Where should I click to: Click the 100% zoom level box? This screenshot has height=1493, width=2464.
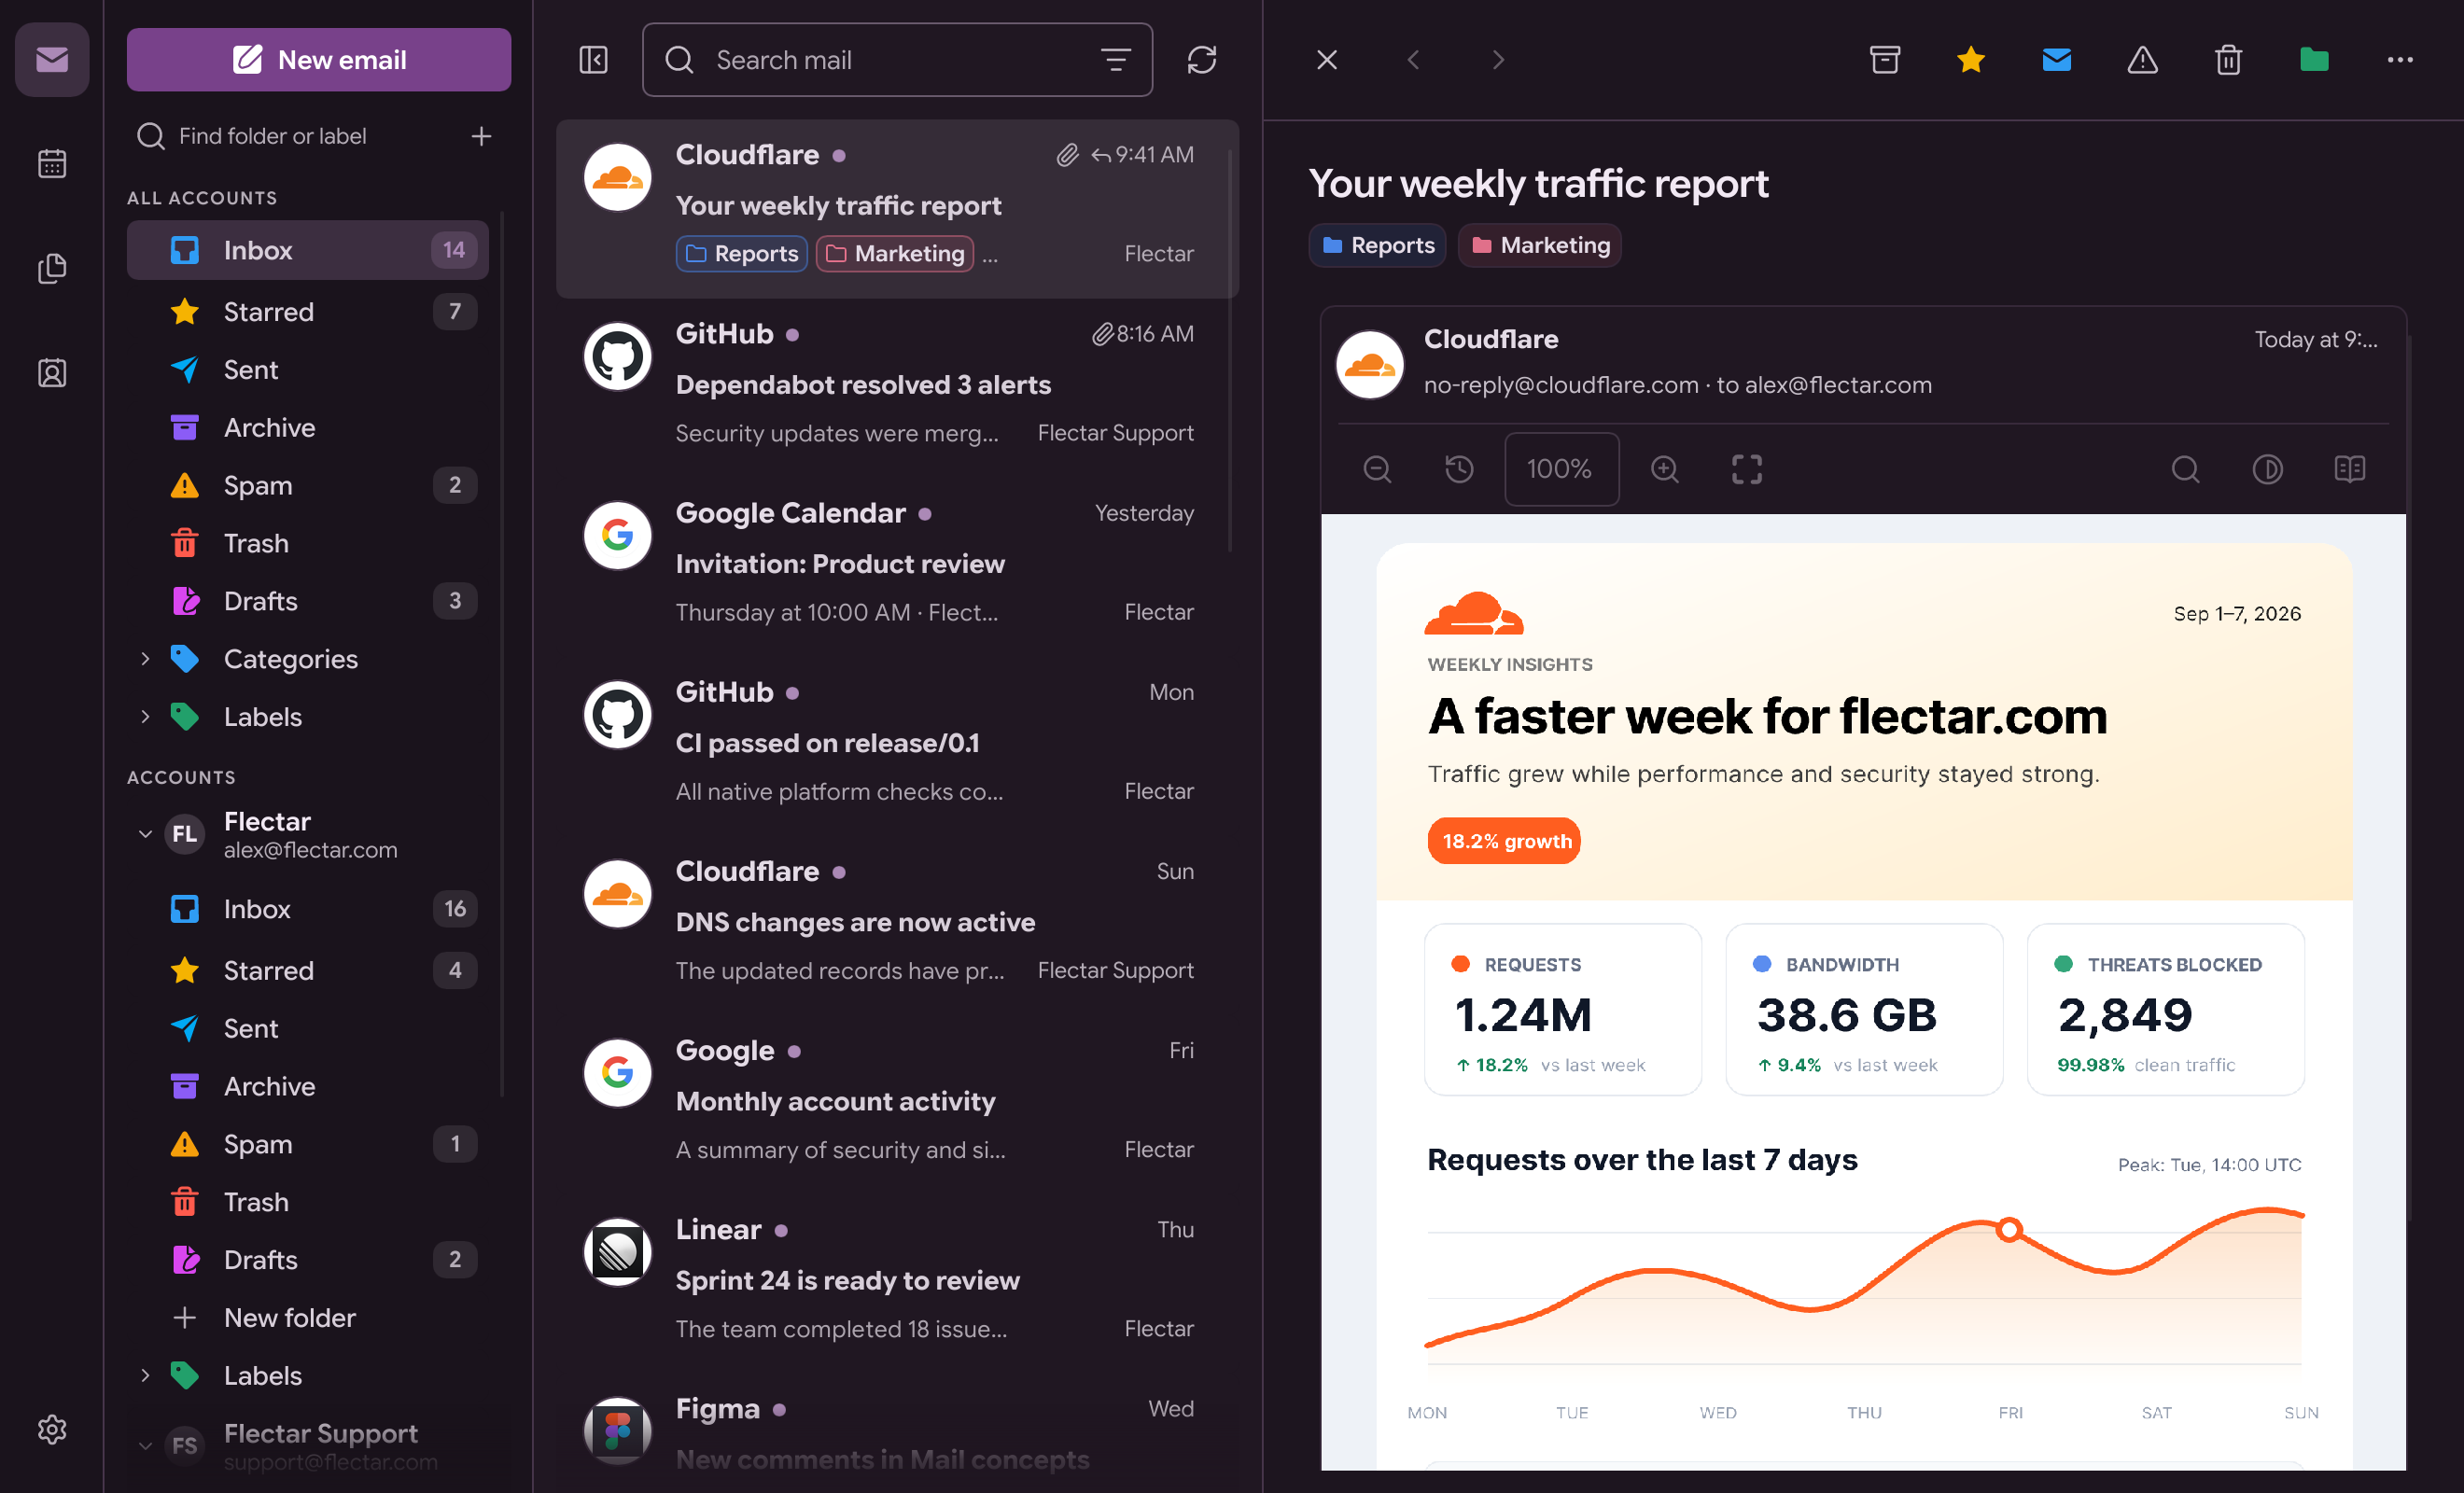pyautogui.click(x=1561, y=469)
